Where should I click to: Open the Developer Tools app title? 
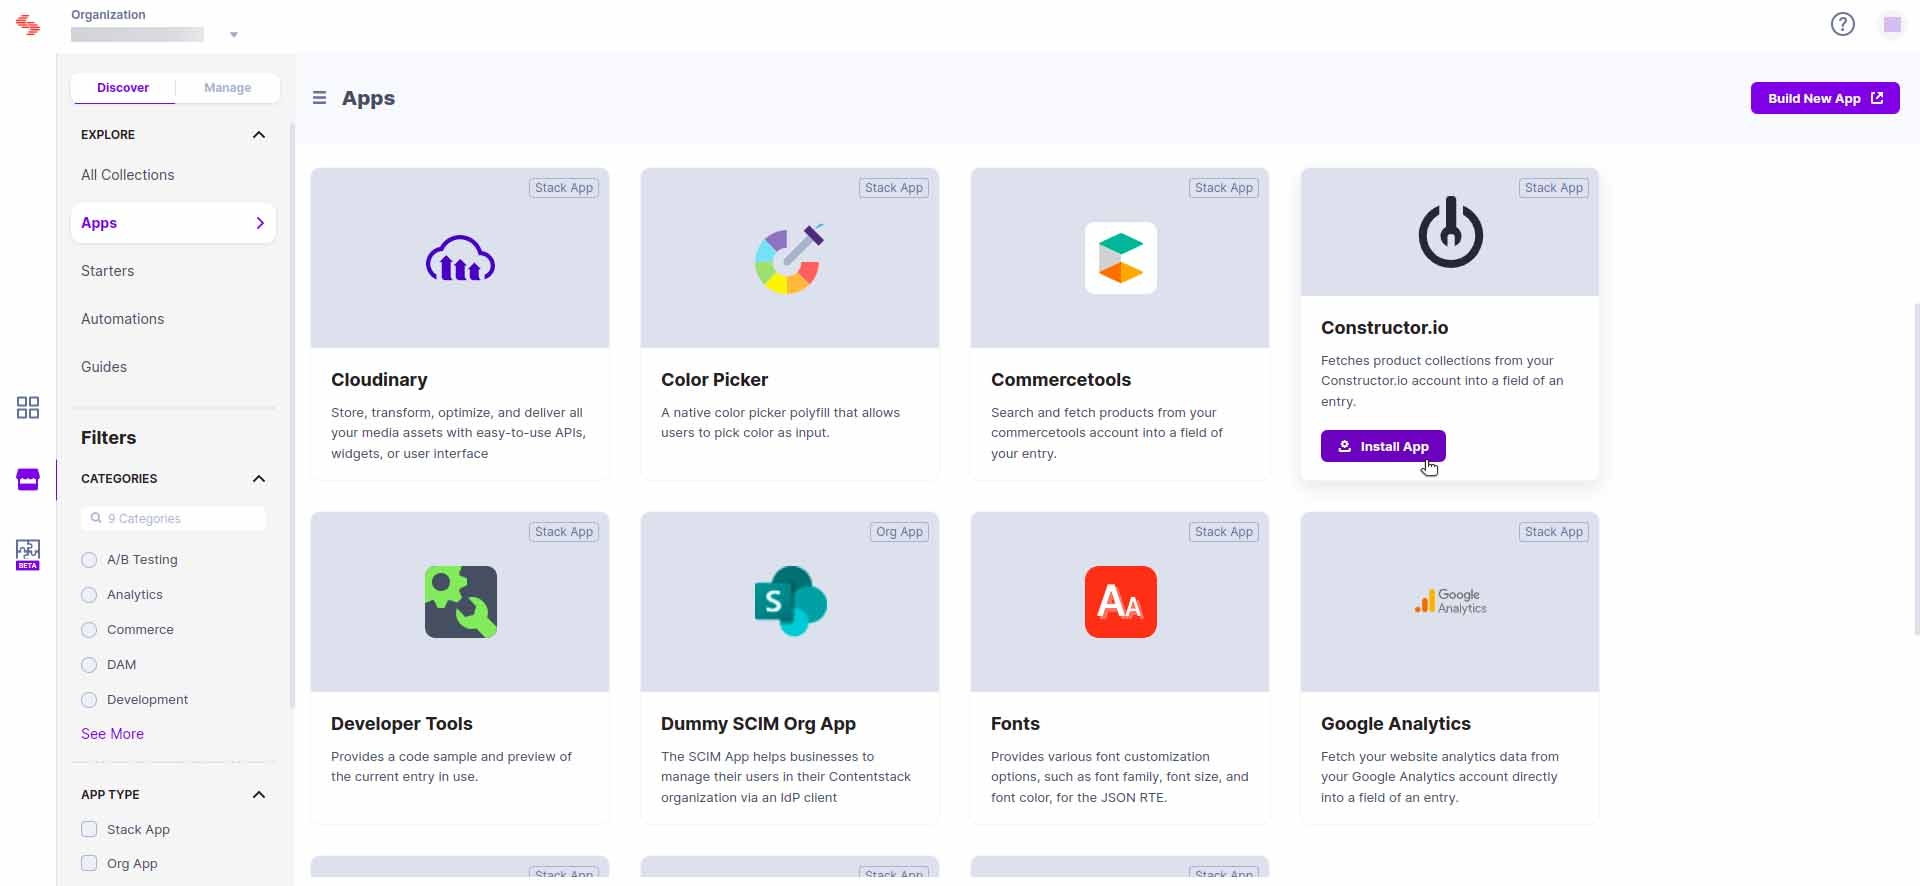pos(402,724)
